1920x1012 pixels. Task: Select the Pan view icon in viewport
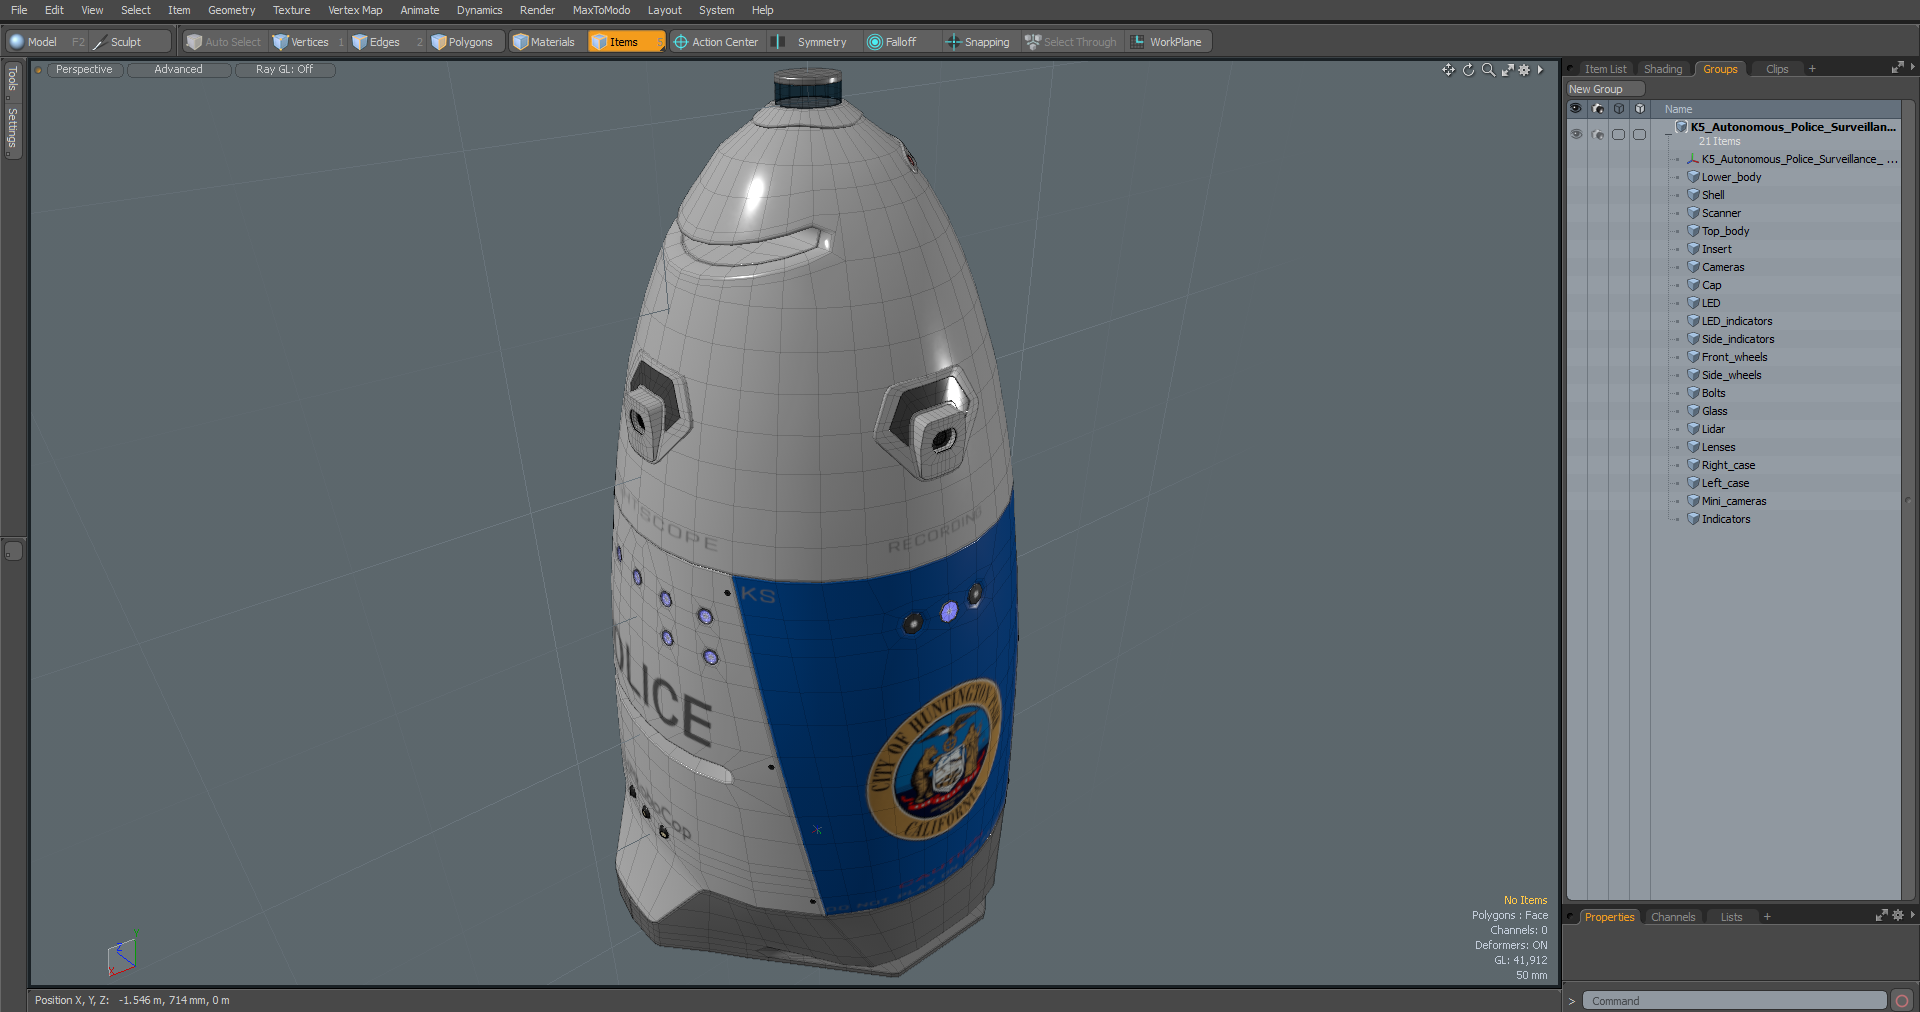(x=1448, y=70)
